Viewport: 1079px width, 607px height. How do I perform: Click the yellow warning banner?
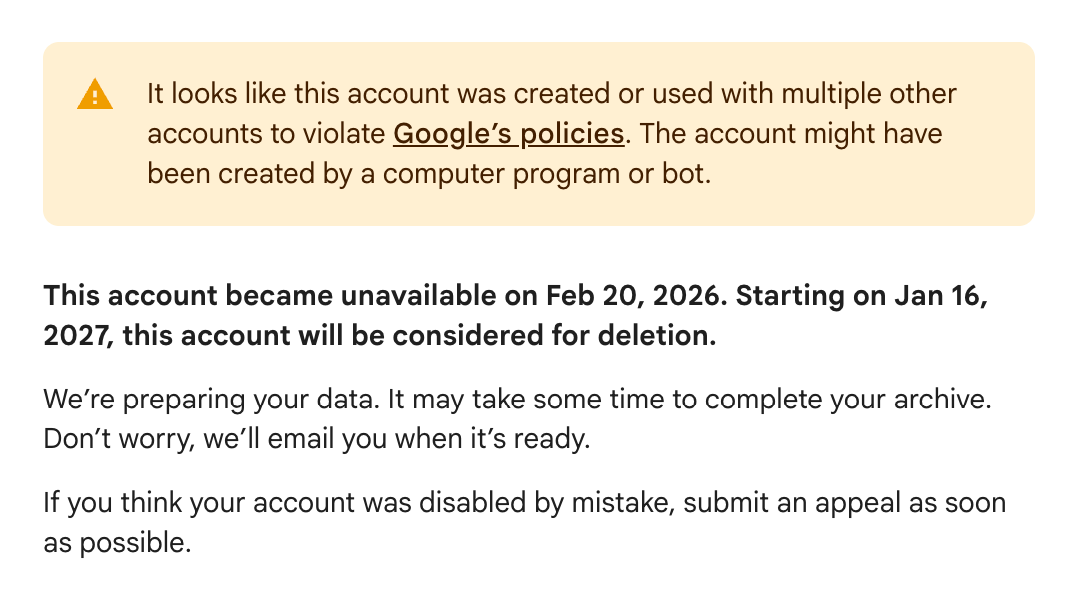(540, 133)
